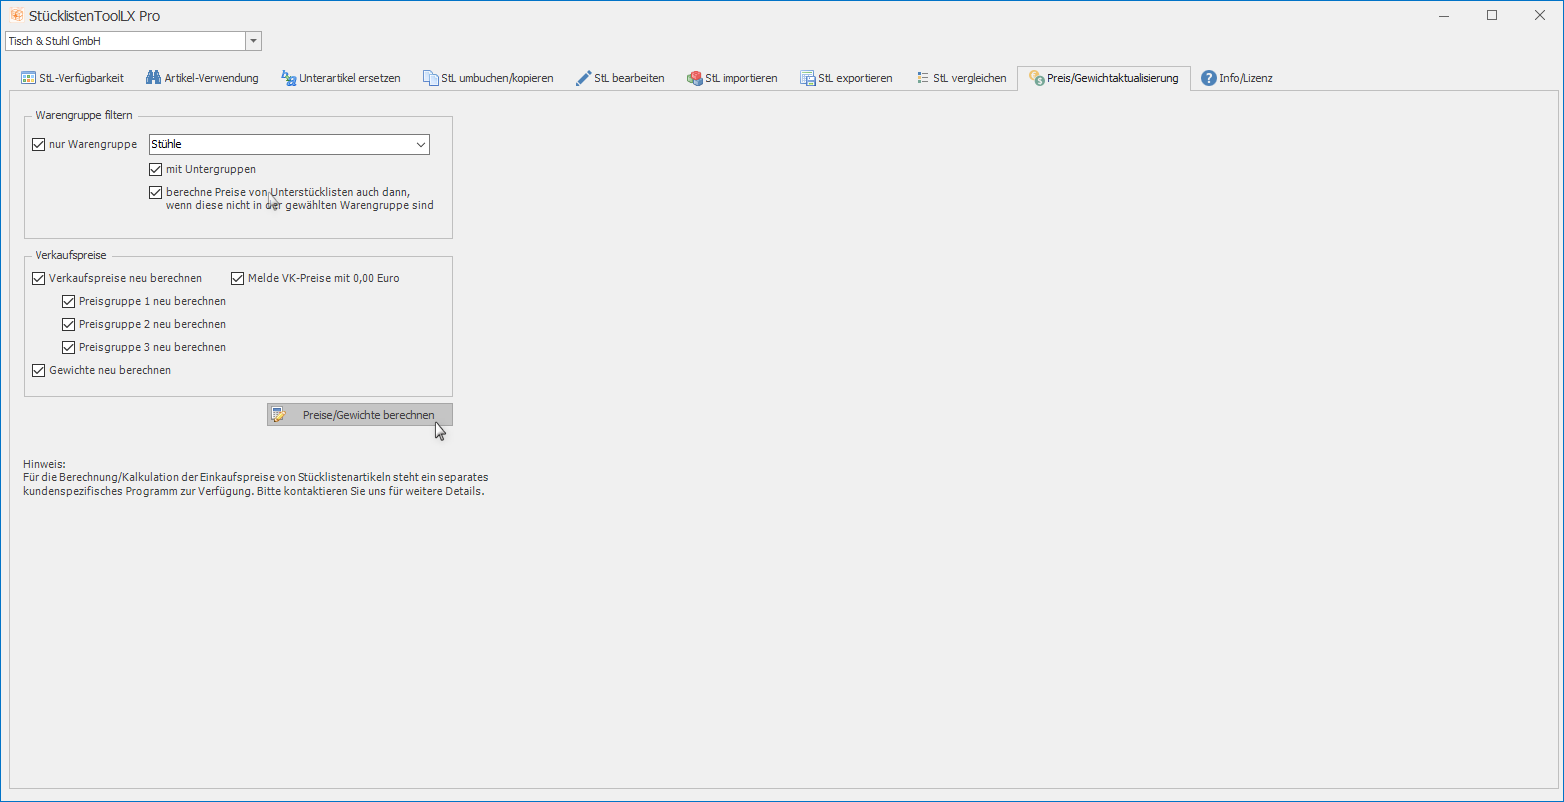Viewport: 1564px width, 802px height.
Task: Disable 'Gewichte neu berechnen' checkbox
Action: (x=39, y=370)
